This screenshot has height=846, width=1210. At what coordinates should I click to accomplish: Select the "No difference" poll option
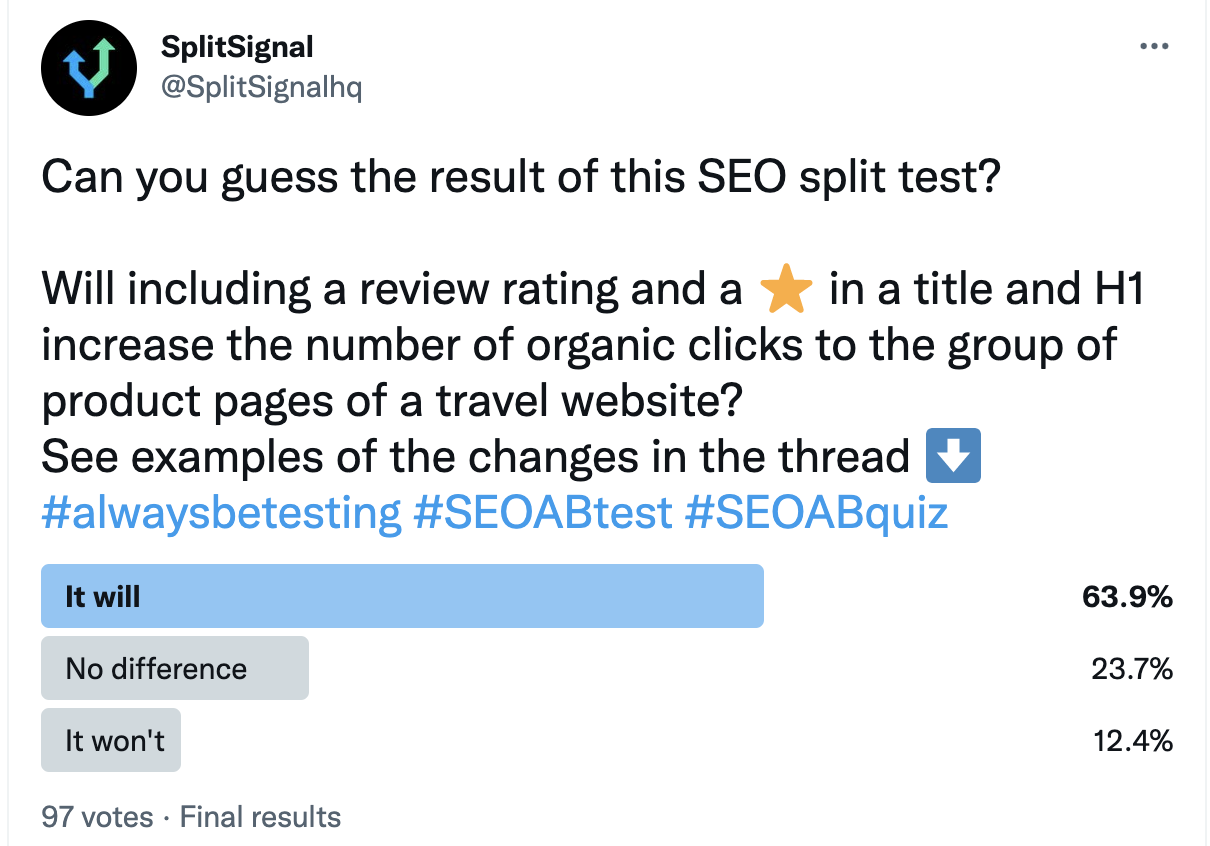[x=175, y=668]
